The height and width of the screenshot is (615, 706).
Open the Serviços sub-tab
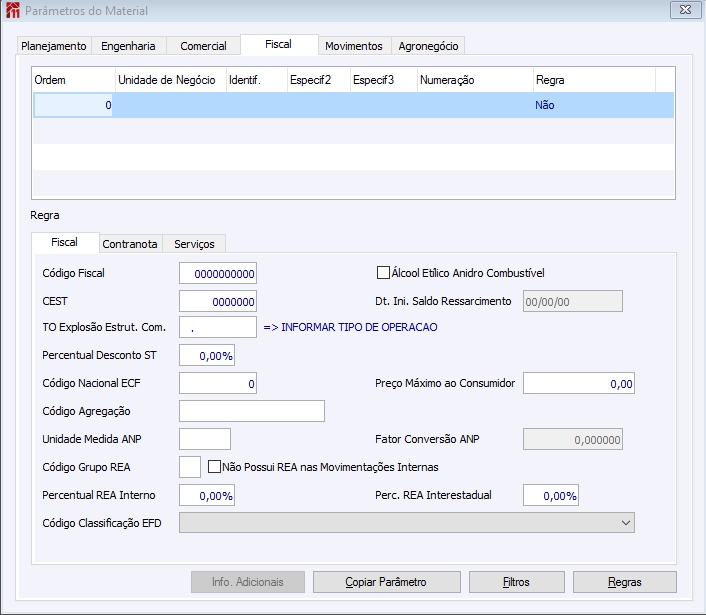click(194, 244)
